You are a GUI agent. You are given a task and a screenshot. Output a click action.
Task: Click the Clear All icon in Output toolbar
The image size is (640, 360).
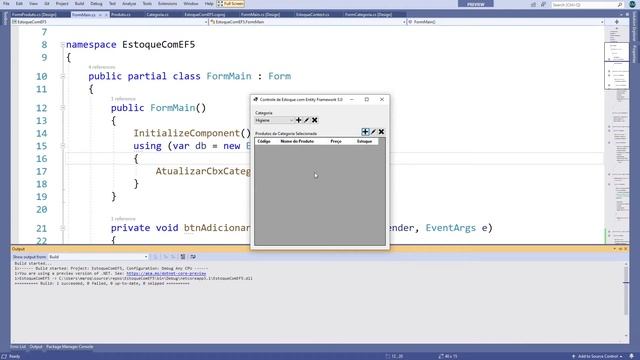tap(183, 257)
